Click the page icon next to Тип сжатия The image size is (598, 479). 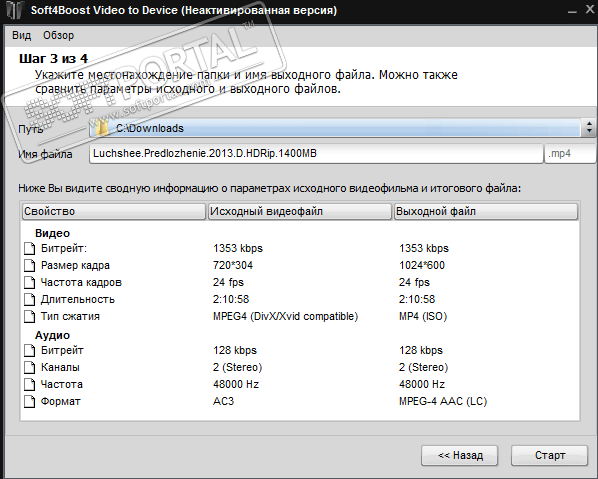click(x=29, y=317)
